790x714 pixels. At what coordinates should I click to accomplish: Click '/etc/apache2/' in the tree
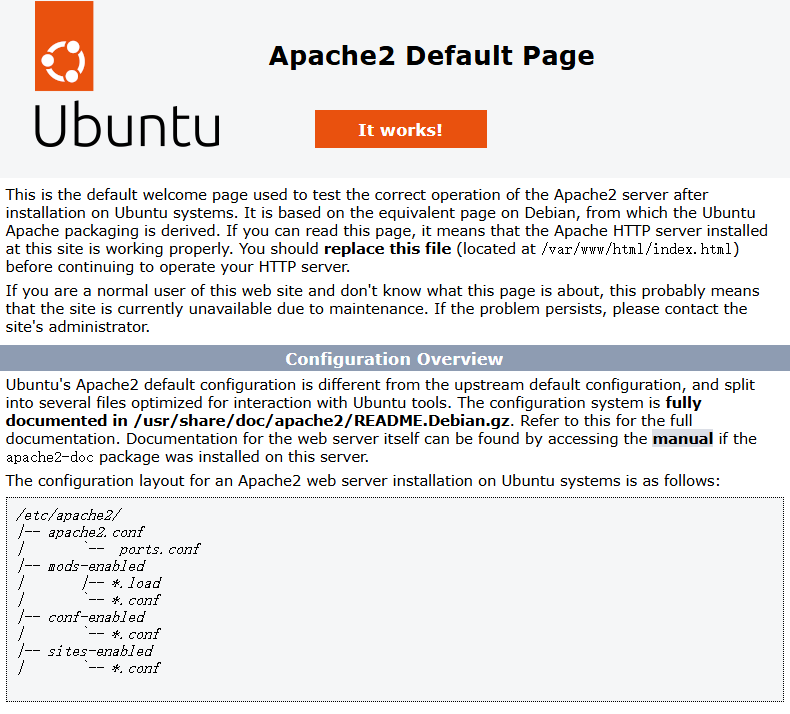[x=69, y=515]
